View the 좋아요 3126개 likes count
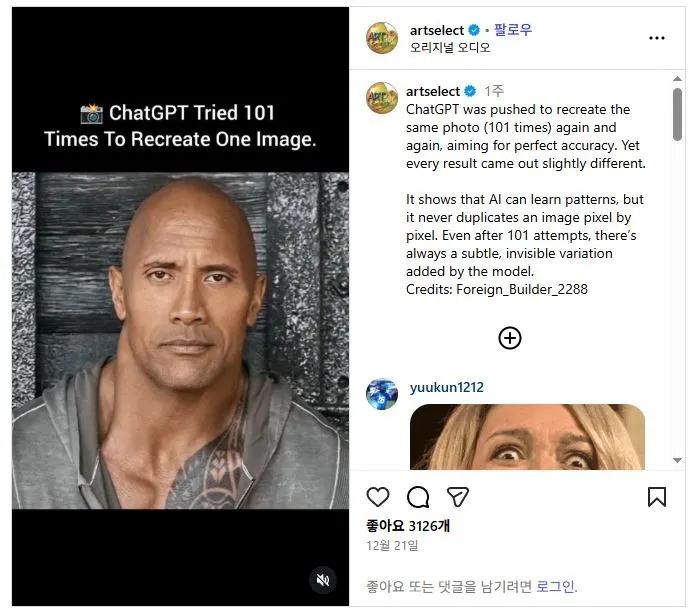 click(408, 526)
